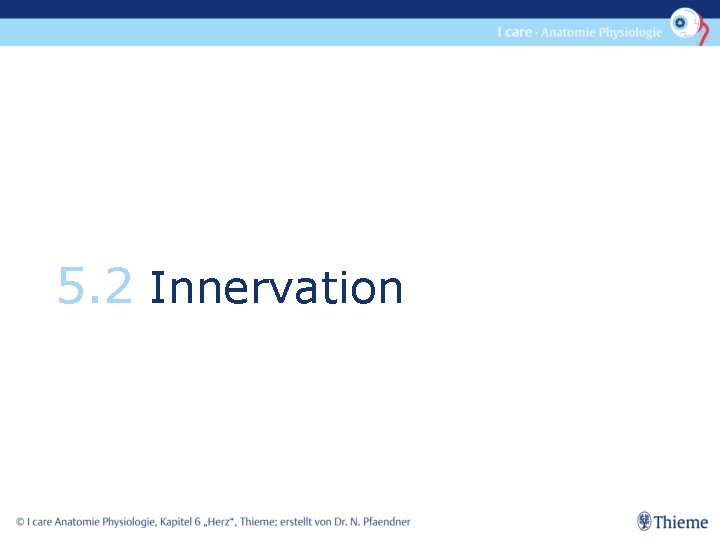Click the Thieme logo in the footer
This screenshot has height=540, width=720.
tap(672, 522)
